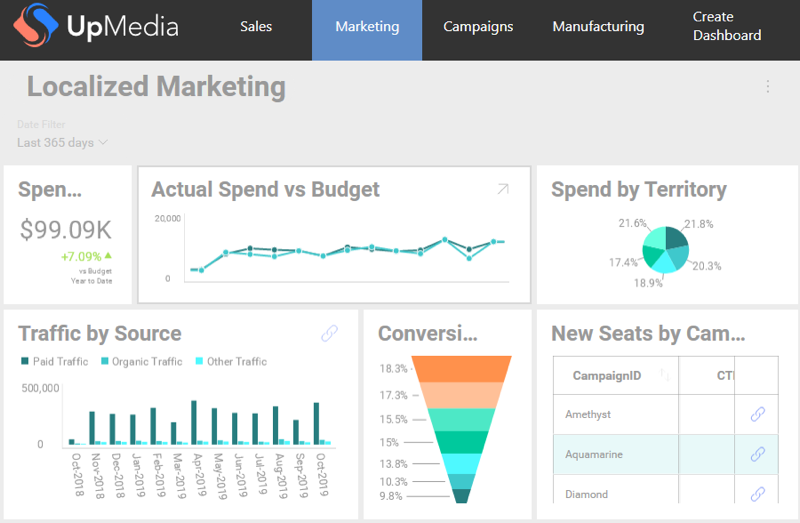Click the link icon in Aquamarine row

point(758,454)
